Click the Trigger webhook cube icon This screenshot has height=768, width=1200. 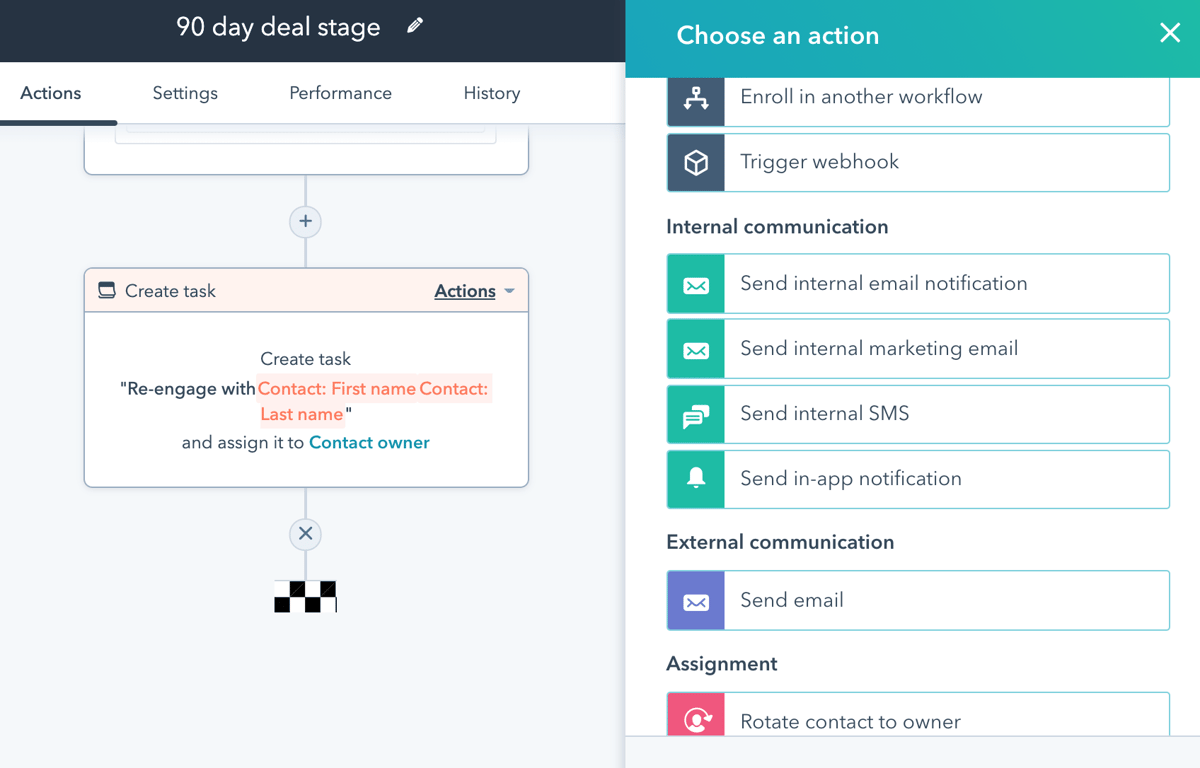click(695, 162)
